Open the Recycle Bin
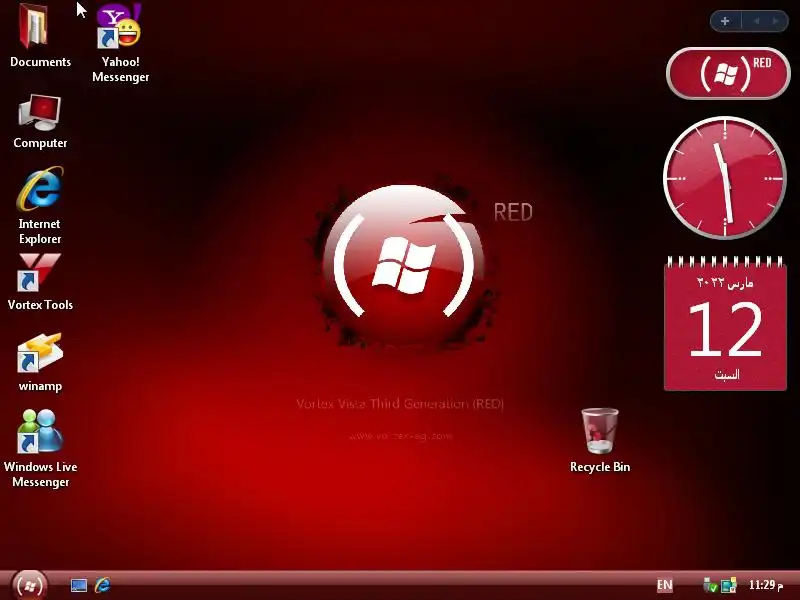 point(600,440)
